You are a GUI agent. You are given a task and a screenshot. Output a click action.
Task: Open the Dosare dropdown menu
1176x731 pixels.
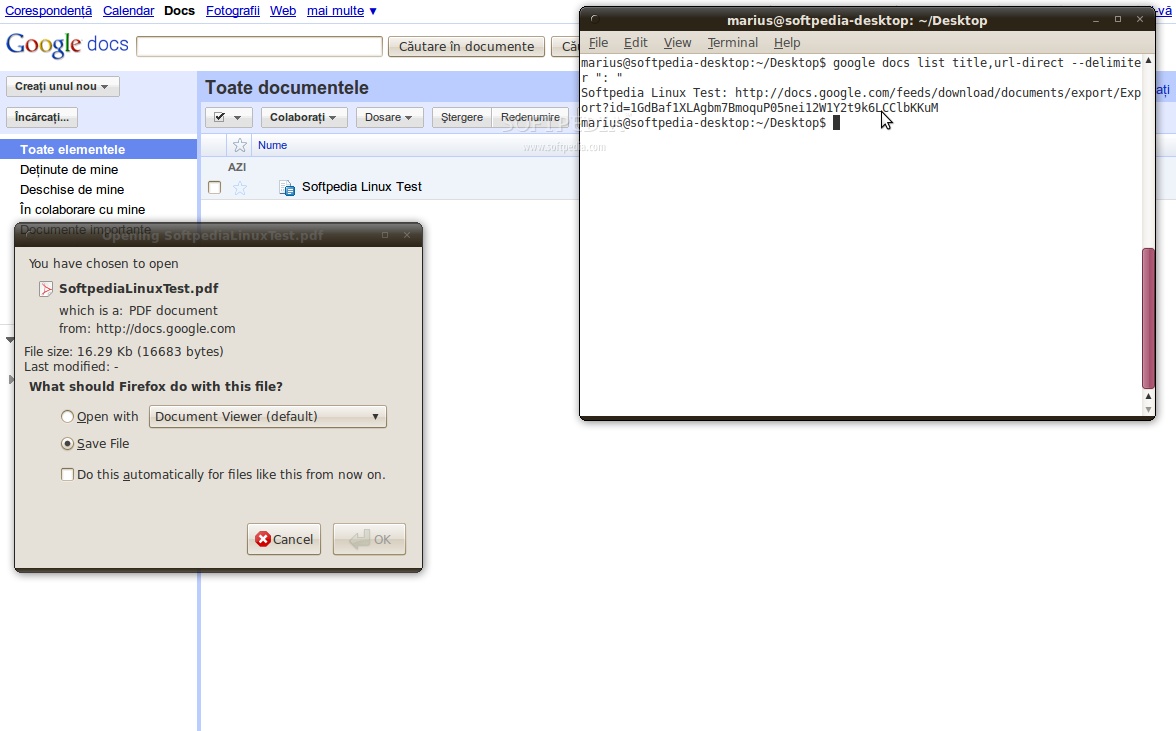pyautogui.click(x=389, y=118)
